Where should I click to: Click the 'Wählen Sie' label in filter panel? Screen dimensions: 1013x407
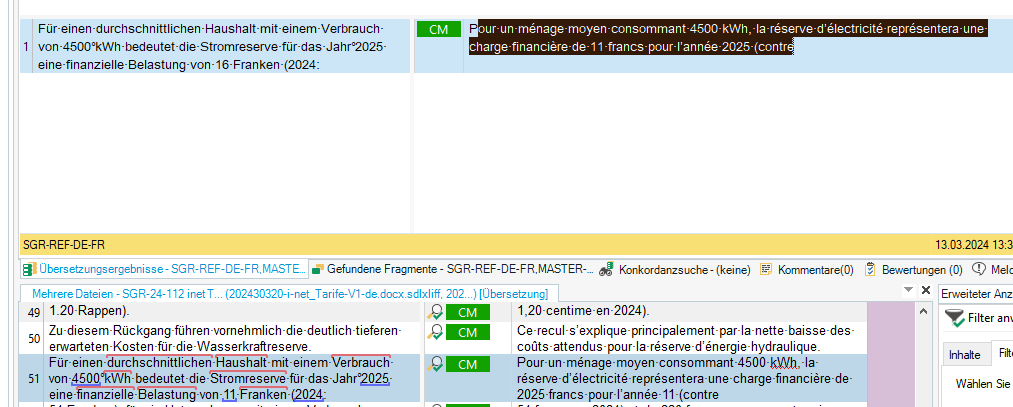983,383
